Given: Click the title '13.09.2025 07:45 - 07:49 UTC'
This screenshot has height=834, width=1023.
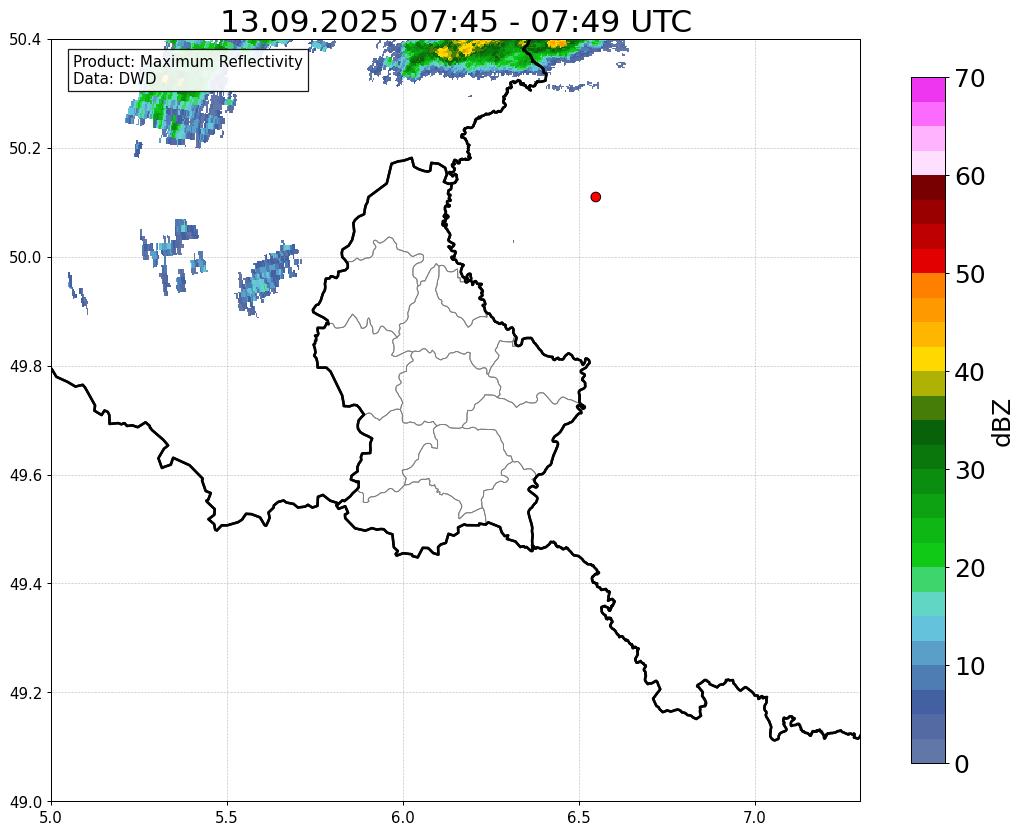Looking at the screenshot, I should point(456,22).
